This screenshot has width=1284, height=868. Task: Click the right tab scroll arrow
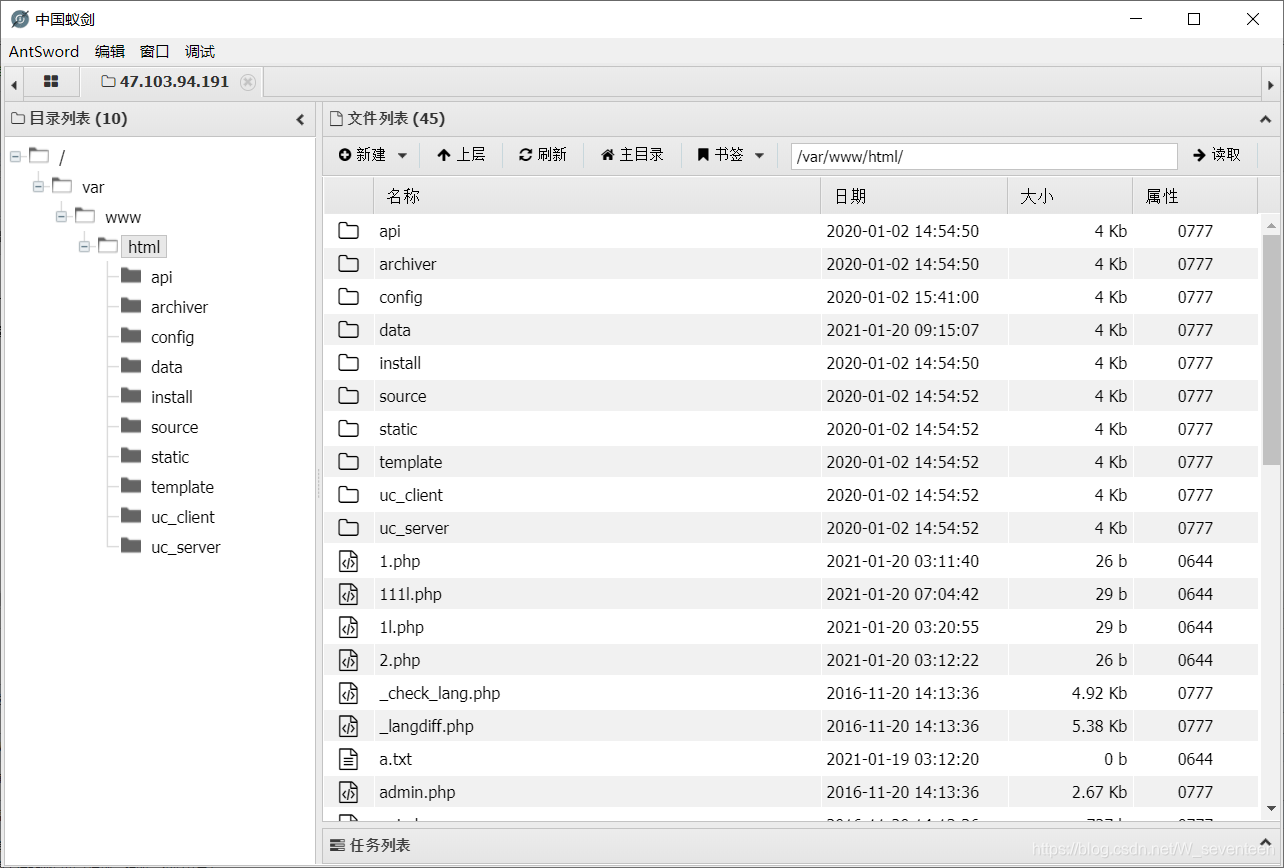(x=1271, y=84)
